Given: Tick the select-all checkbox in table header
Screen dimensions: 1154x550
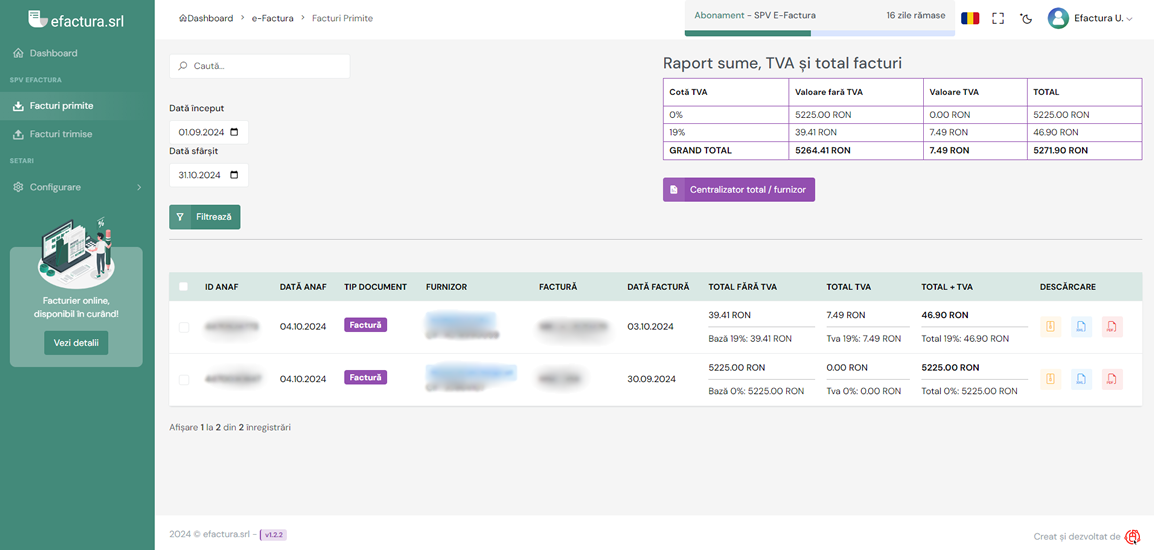Looking at the screenshot, I should point(183,287).
